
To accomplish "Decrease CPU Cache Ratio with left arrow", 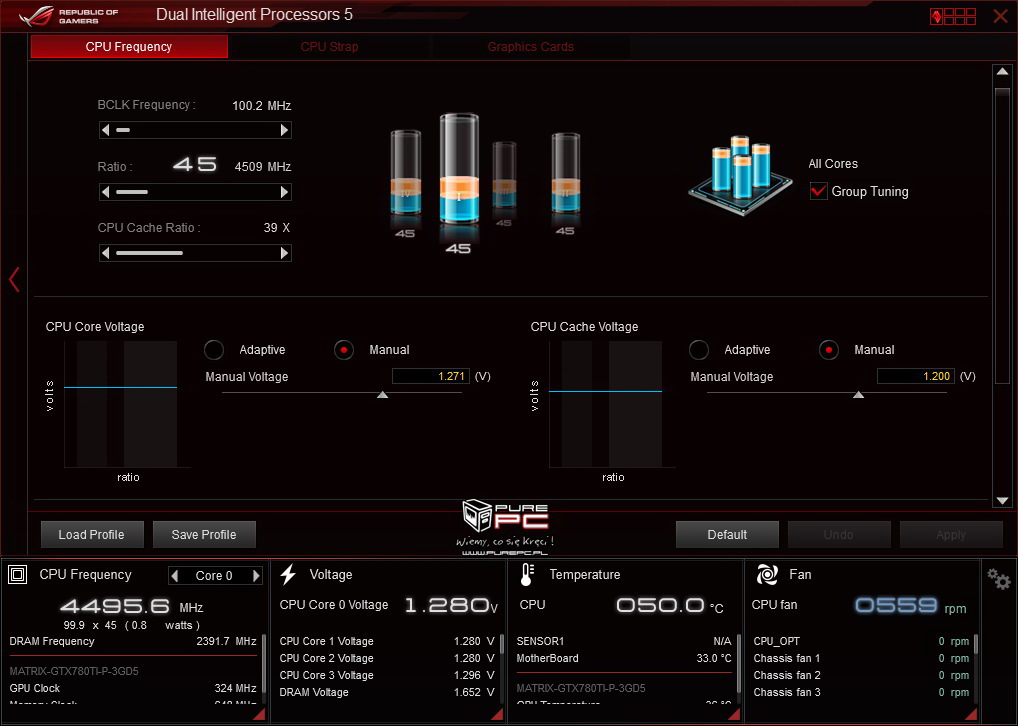I will (105, 254).
